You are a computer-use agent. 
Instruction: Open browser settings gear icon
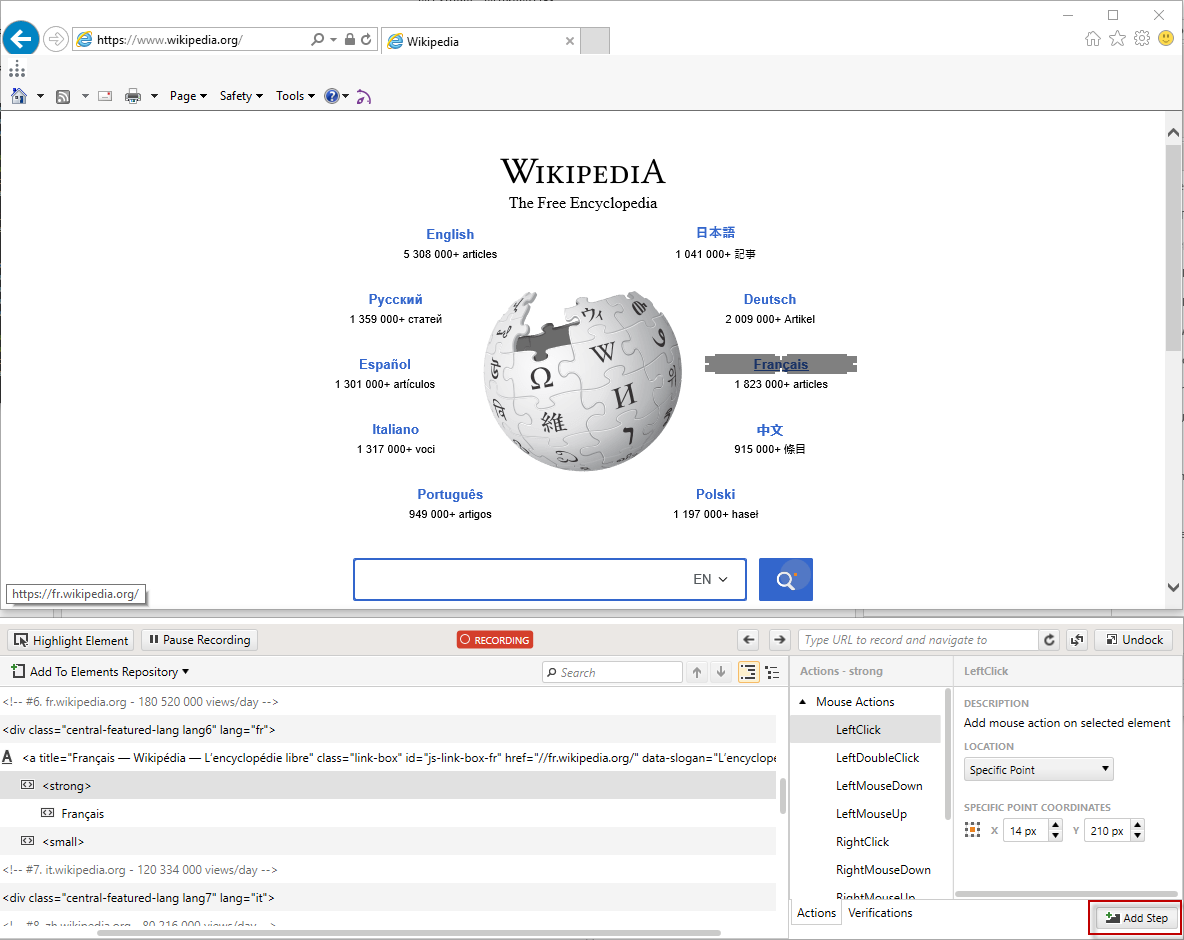1142,39
